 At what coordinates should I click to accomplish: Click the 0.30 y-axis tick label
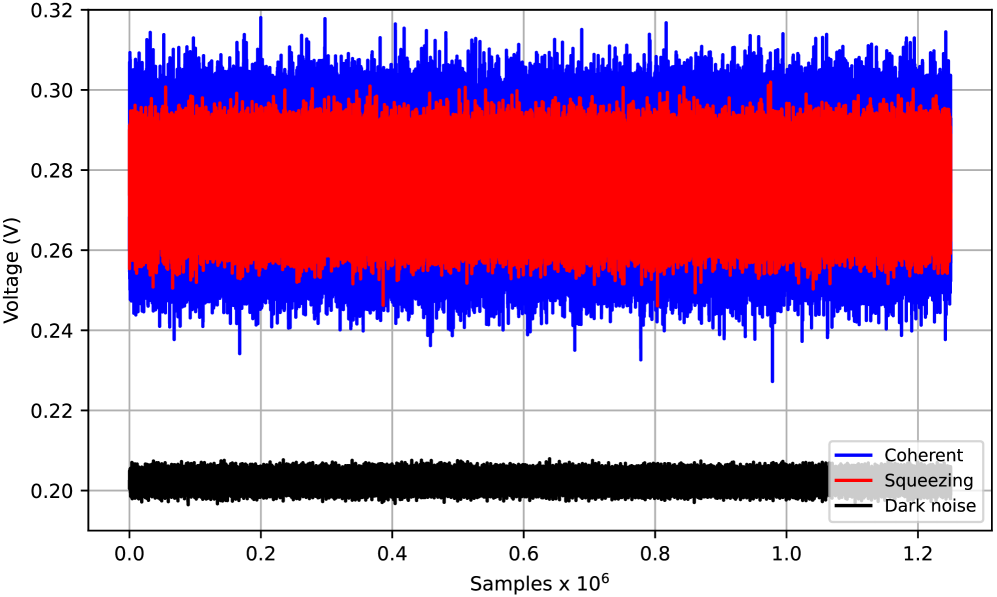pyautogui.click(x=52, y=90)
